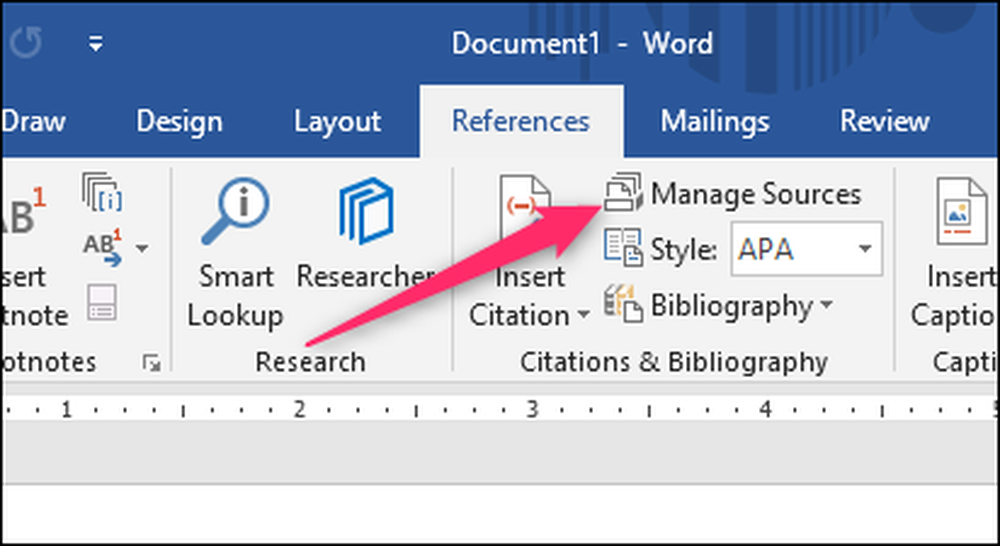Click the Insert Endnote icon

pos(102,192)
